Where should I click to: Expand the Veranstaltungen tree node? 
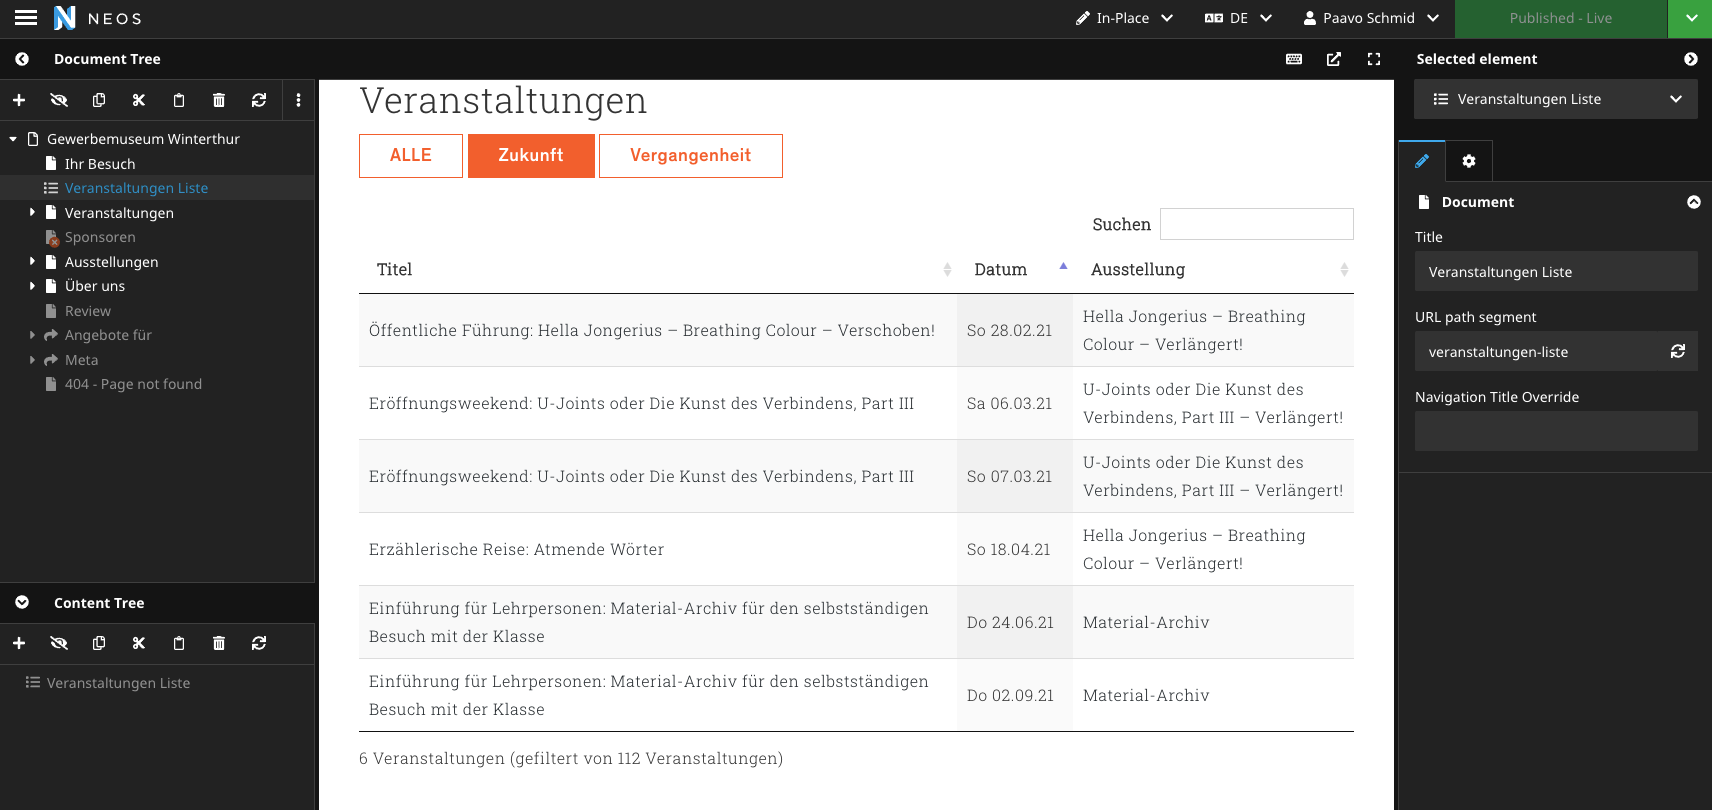click(x=32, y=212)
